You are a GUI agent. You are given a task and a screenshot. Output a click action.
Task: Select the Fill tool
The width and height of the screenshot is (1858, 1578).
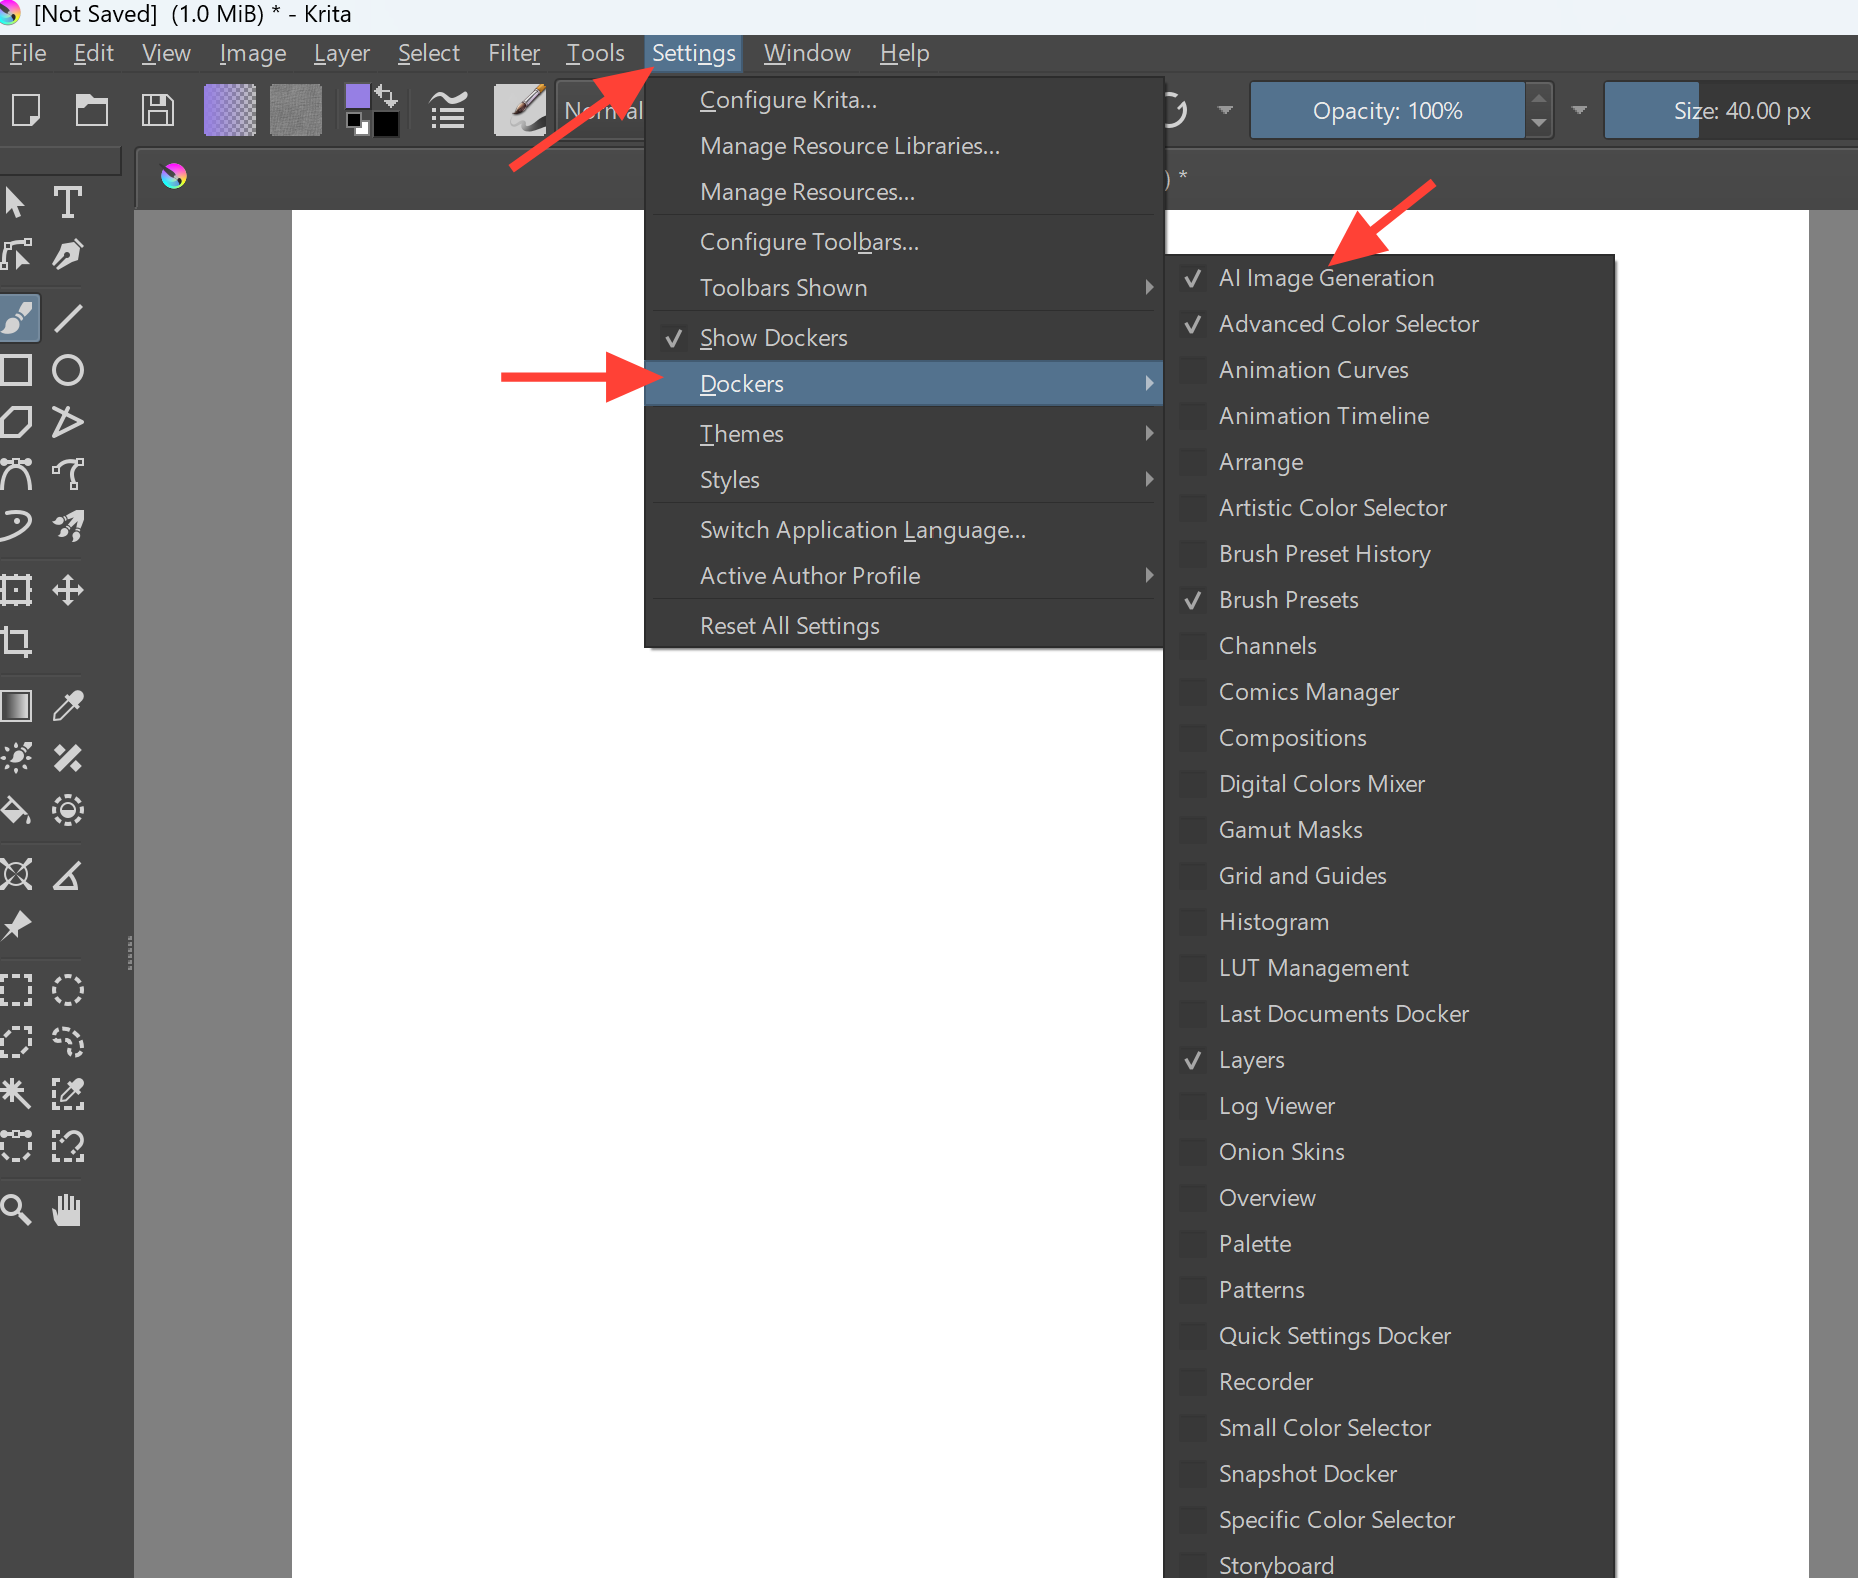(x=16, y=811)
